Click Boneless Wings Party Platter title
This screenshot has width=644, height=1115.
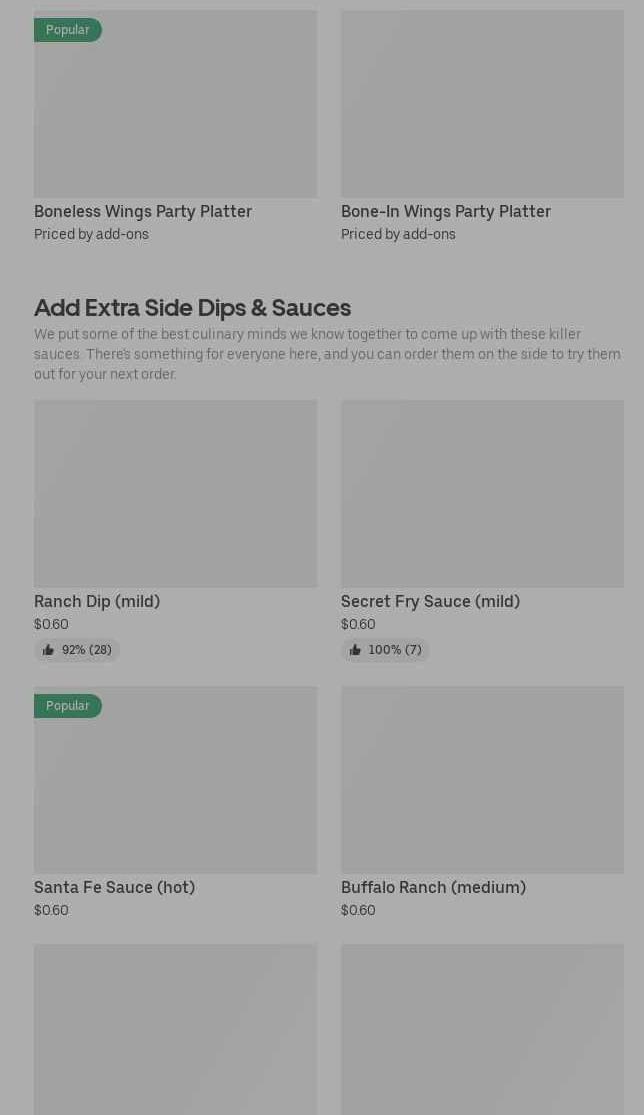pyautogui.click(x=143, y=211)
